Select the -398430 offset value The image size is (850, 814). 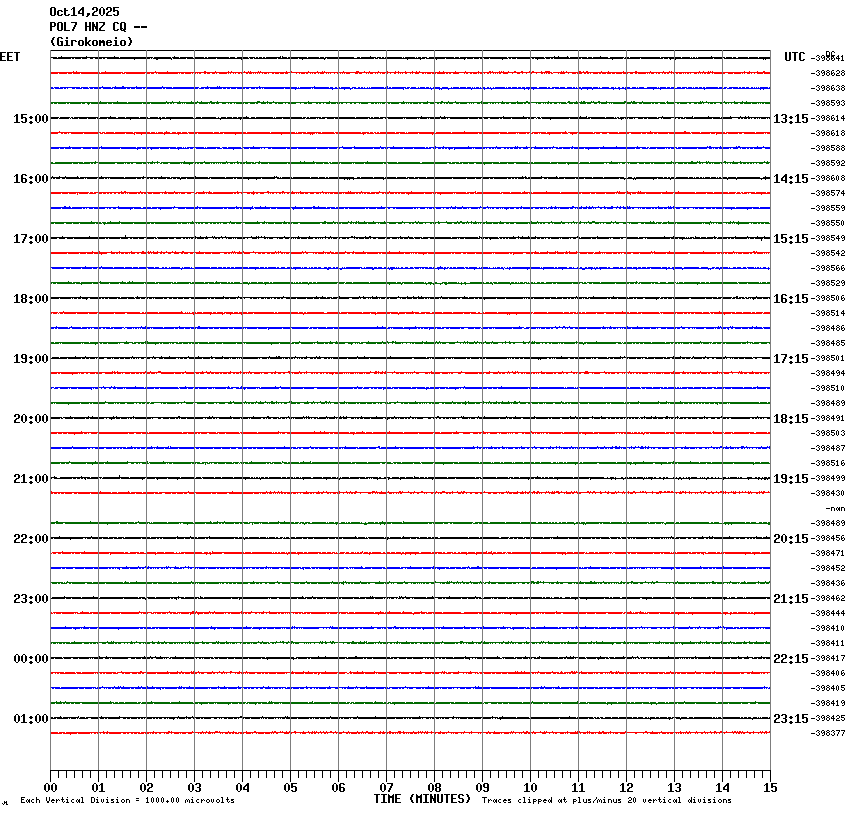tap(829, 494)
